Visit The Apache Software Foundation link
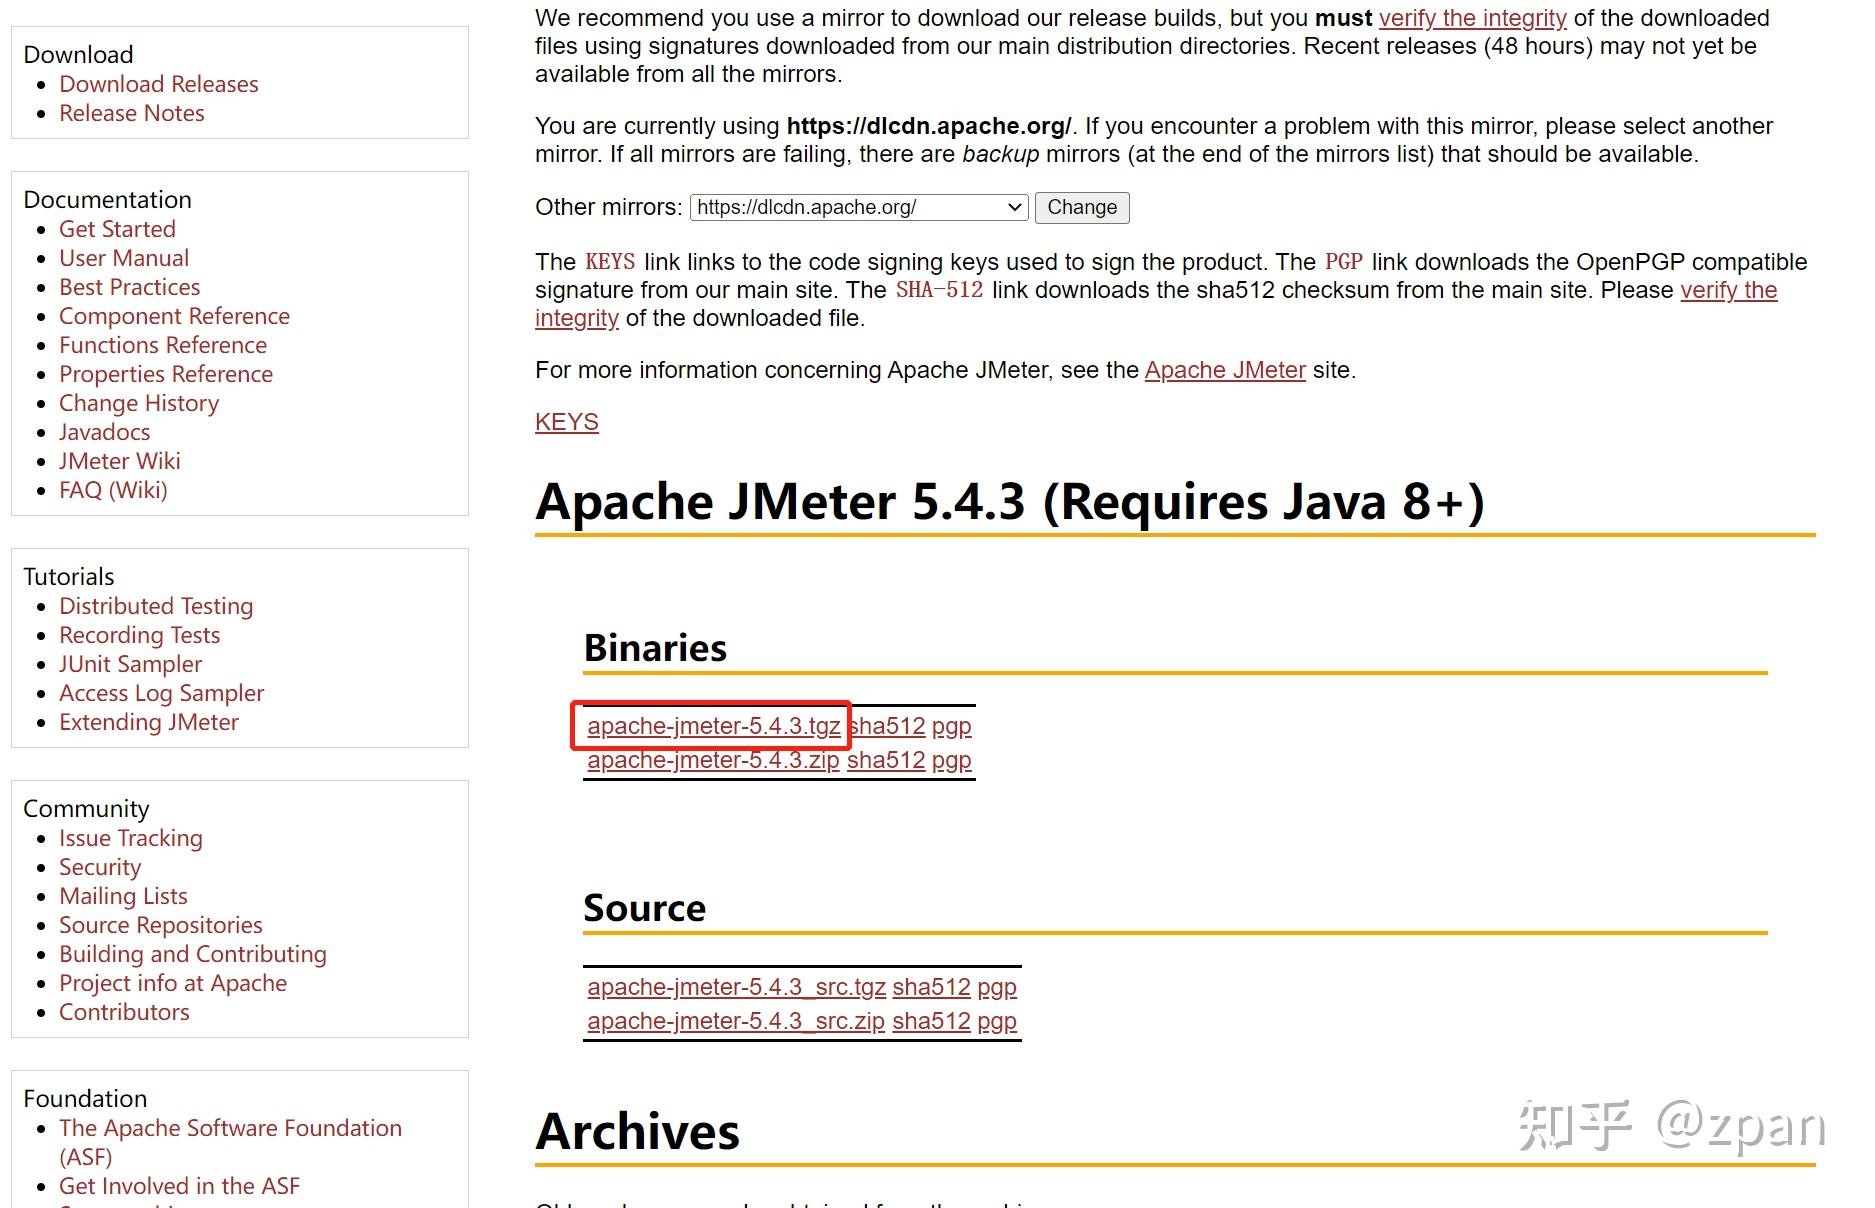The height and width of the screenshot is (1208, 1875). [230, 1128]
